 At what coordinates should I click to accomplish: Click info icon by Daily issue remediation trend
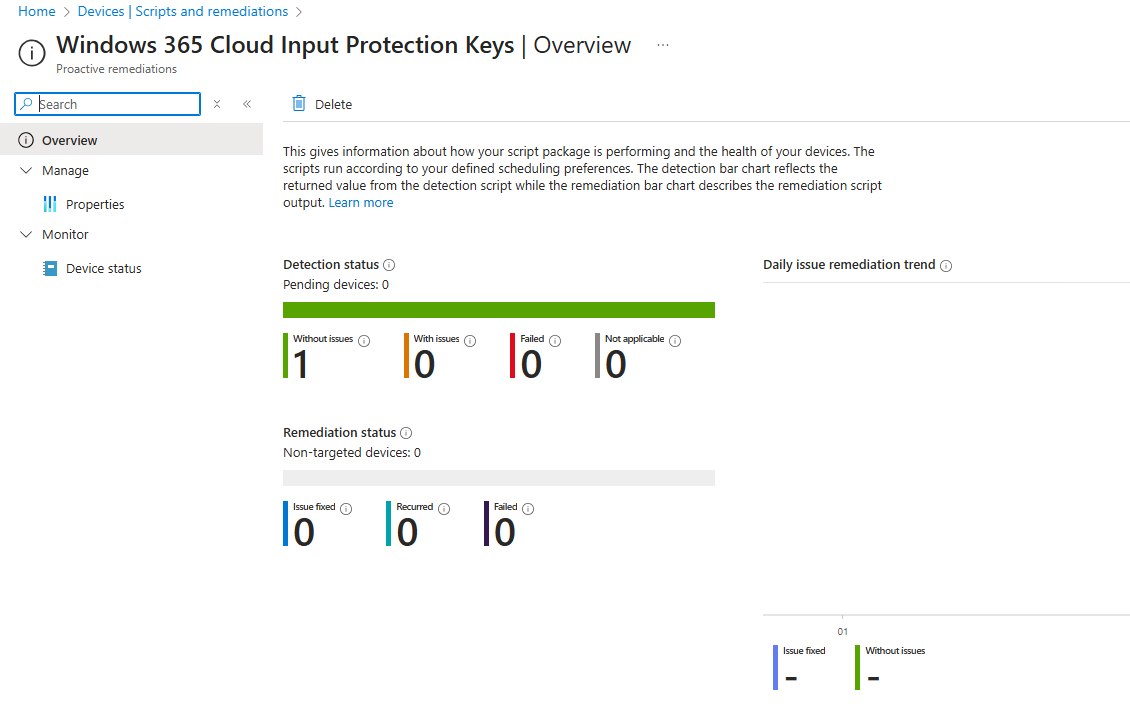[x=946, y=266]
